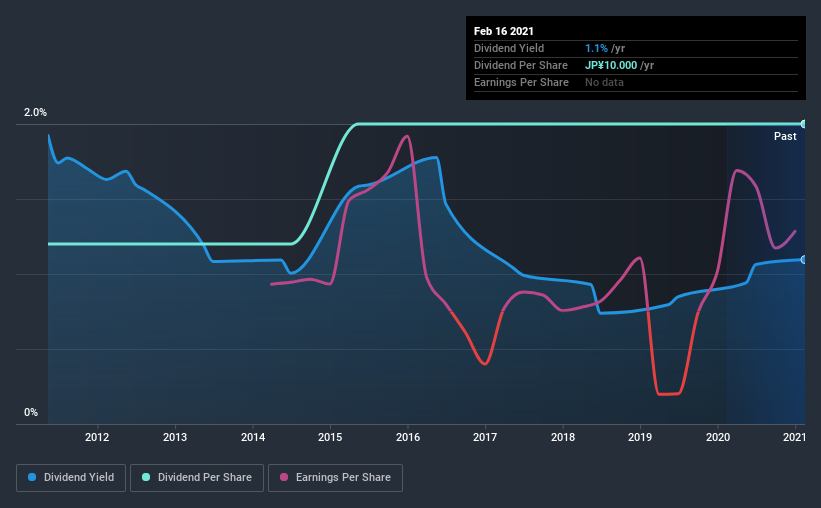Click the Dividend Yield row label in tooltip

click(509, 48)
